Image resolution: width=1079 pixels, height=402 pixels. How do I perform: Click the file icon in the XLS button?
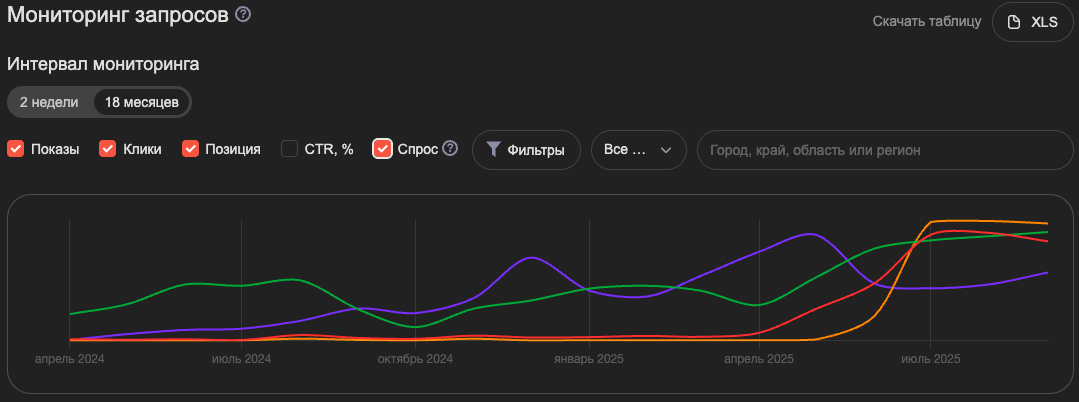point(1013,22)
